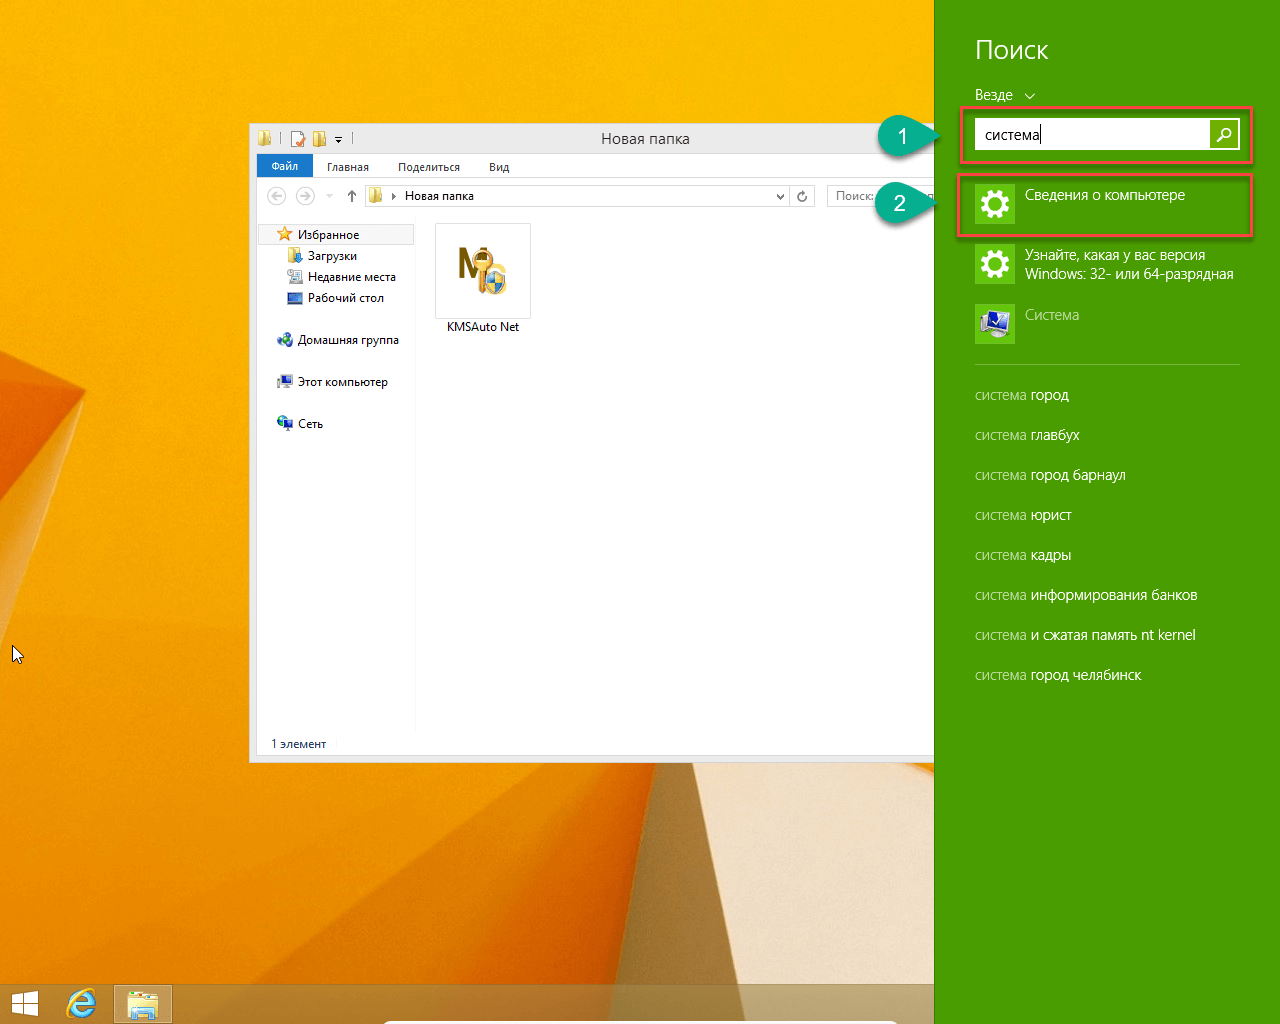1280x1024 pixels.
Task: Launch Internet Explorer from taskbar
Action: 81,1003
